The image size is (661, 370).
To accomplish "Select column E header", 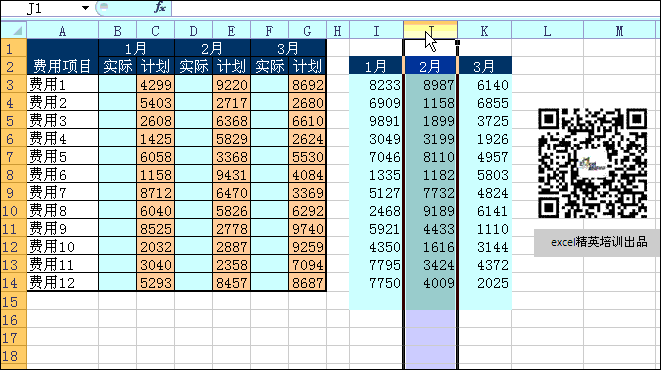I will tap(231, 31).
